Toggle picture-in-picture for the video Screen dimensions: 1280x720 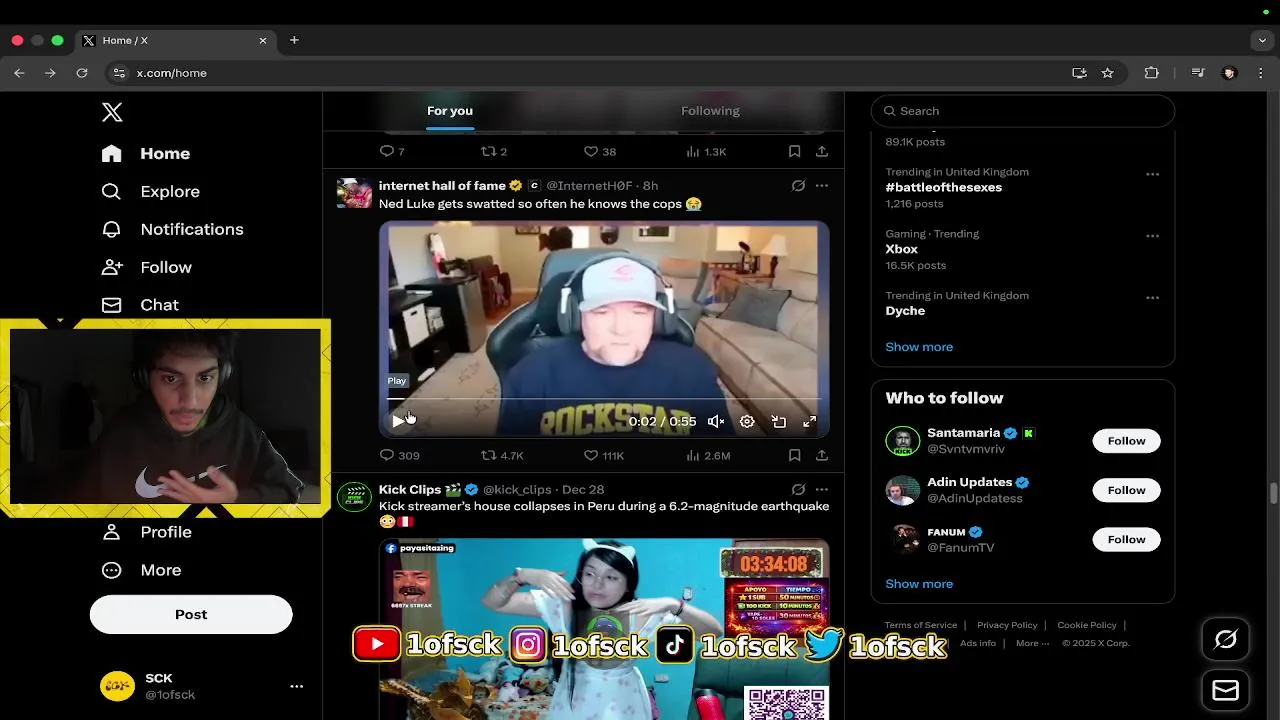[778, 421]
